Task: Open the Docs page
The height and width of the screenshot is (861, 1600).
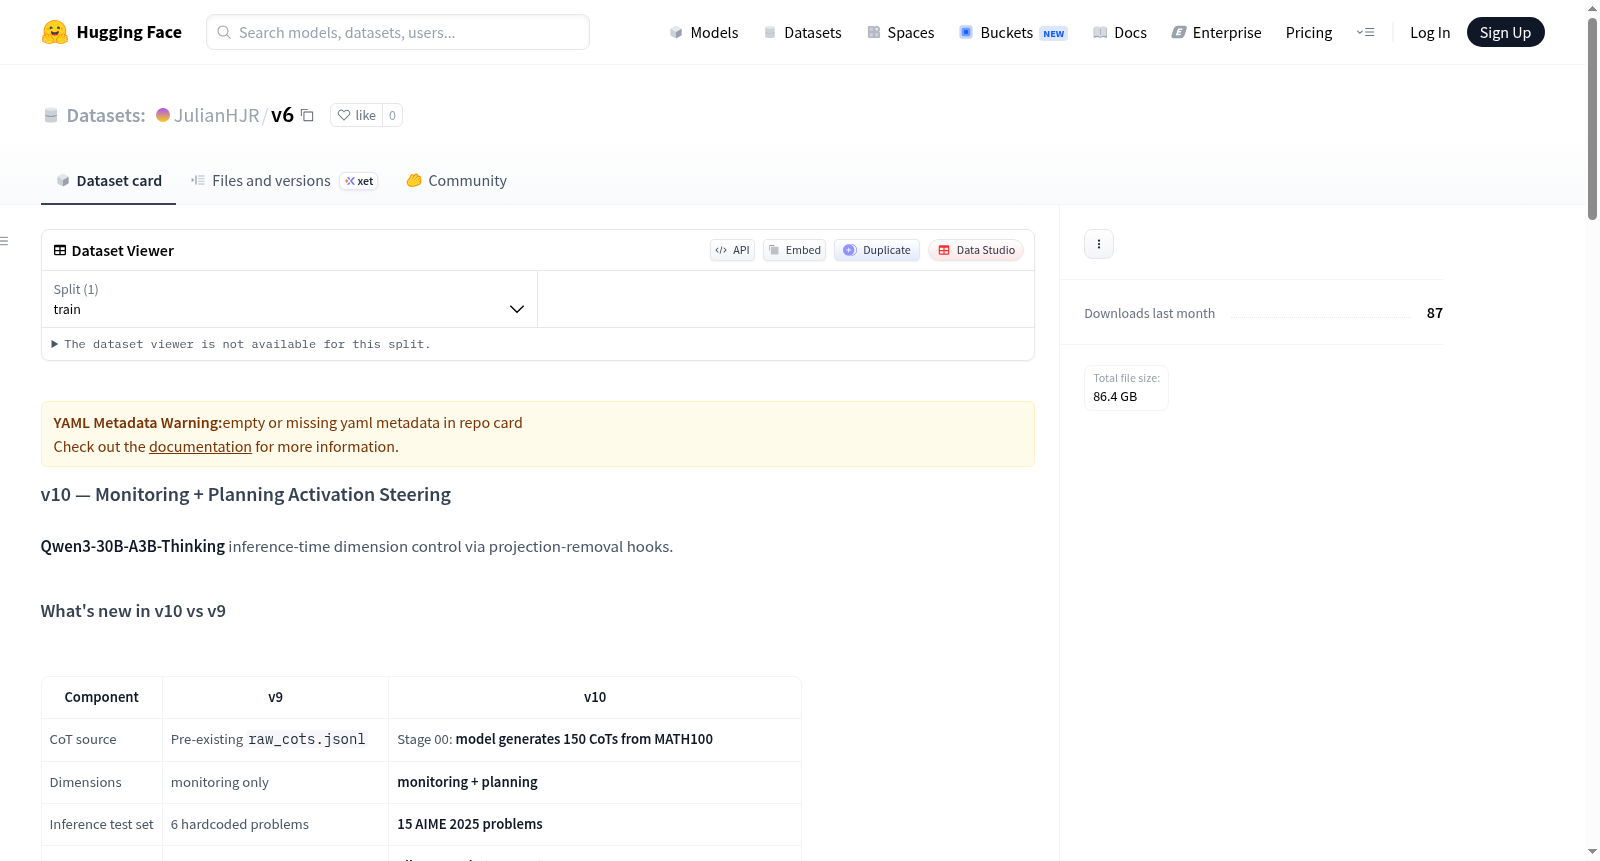Action: click(1120, 32)
